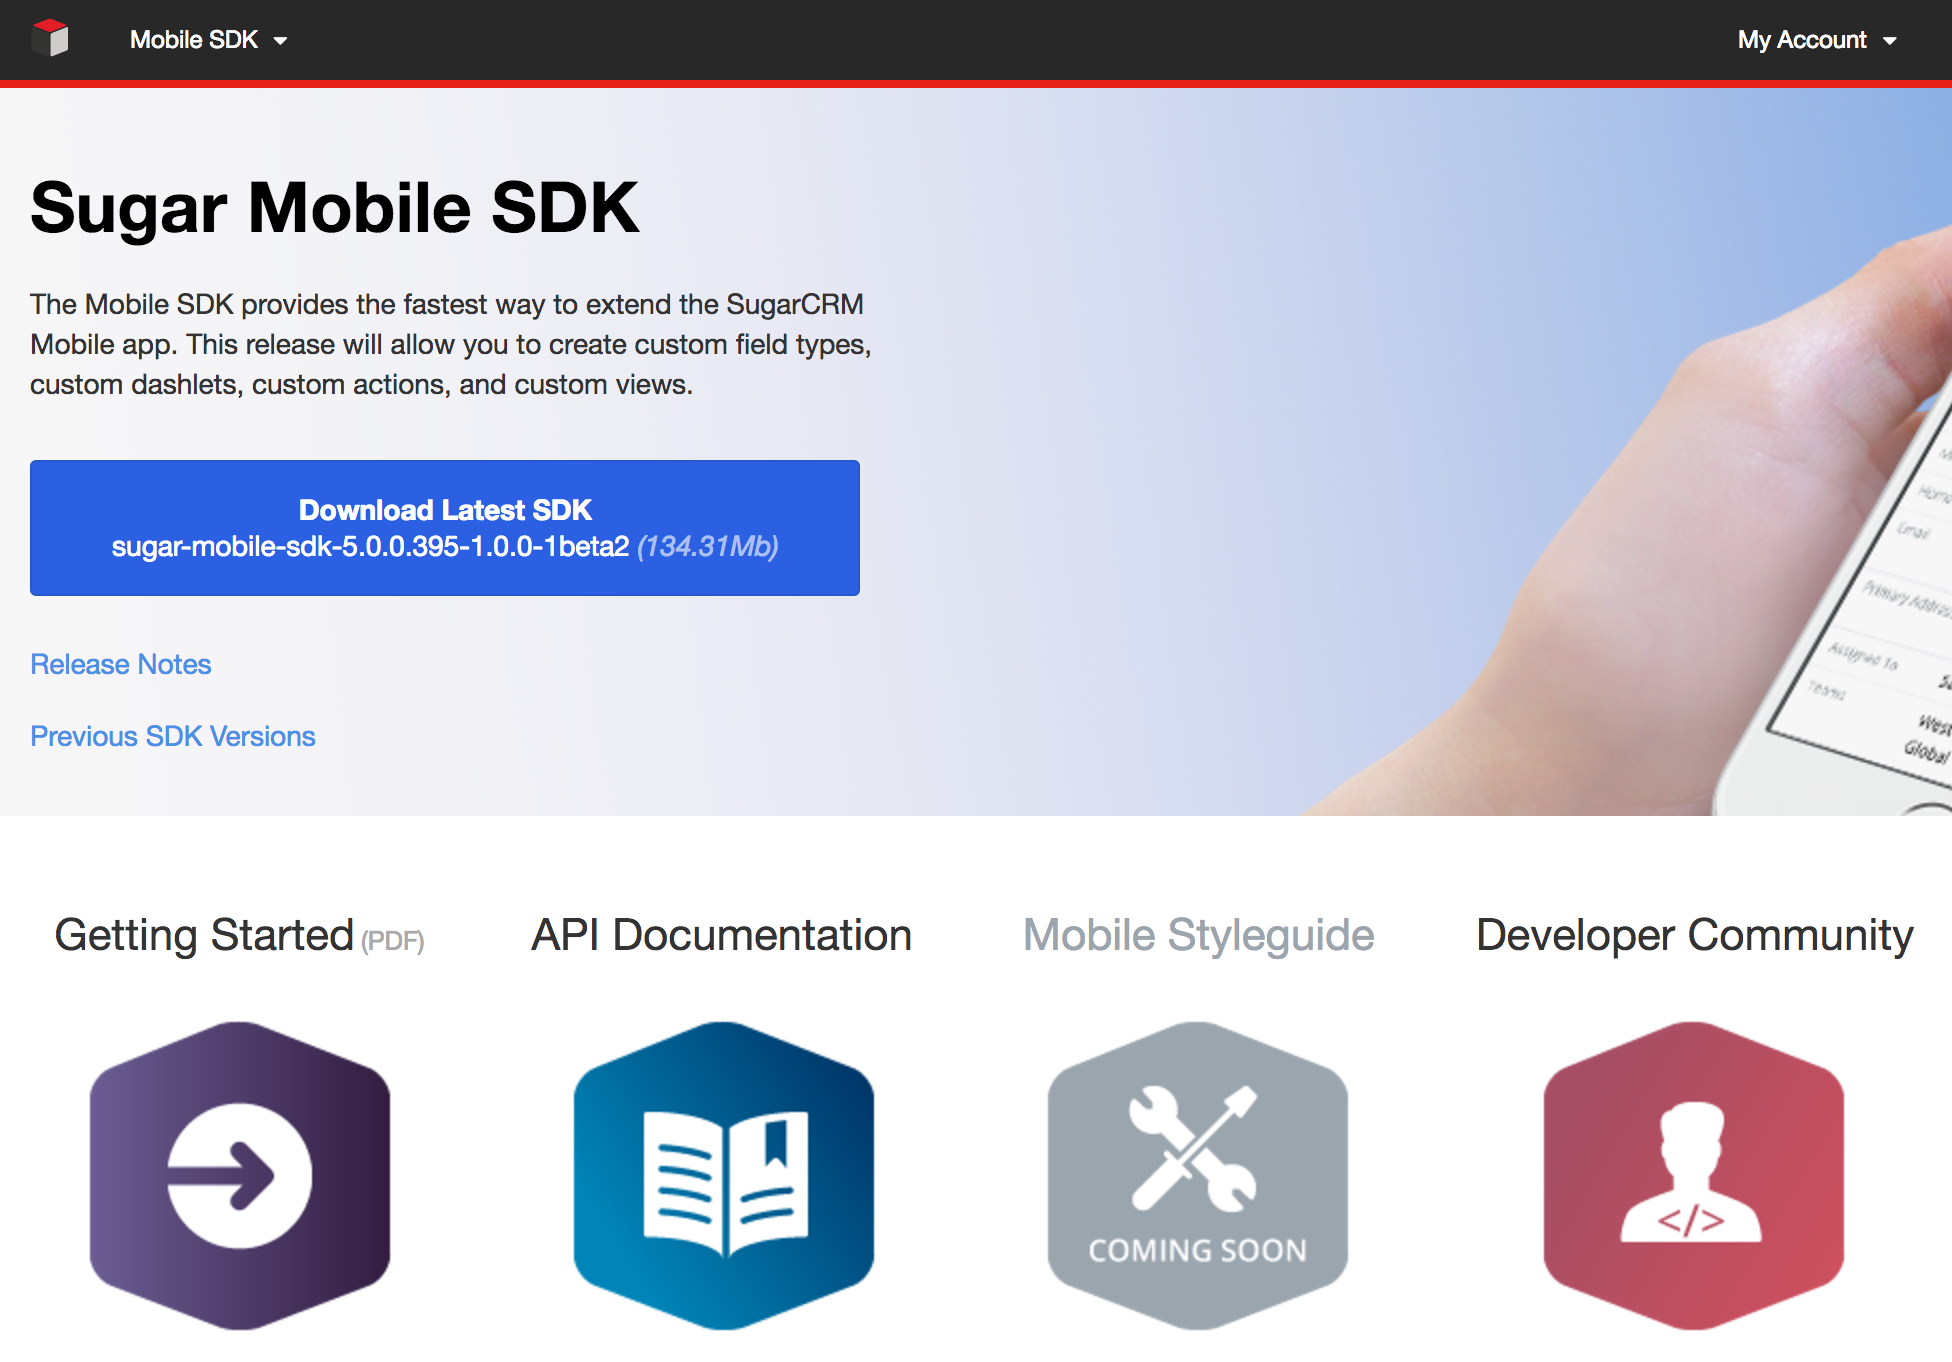Open the Developer Community person hexagon icon
This screenshot has height=1362, width=1952.
click(1693, 1176)
